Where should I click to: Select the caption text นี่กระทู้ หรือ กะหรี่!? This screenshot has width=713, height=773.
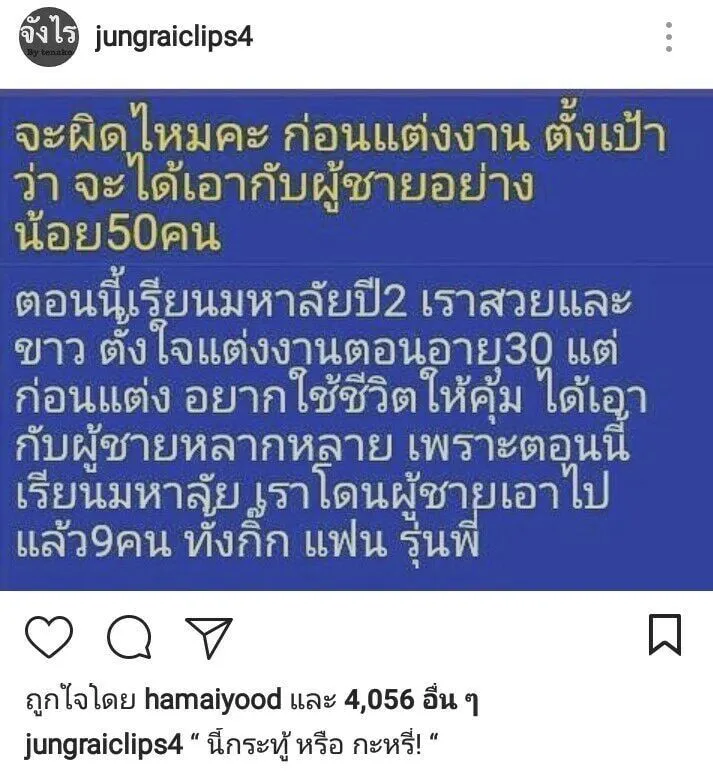(313, 744)
